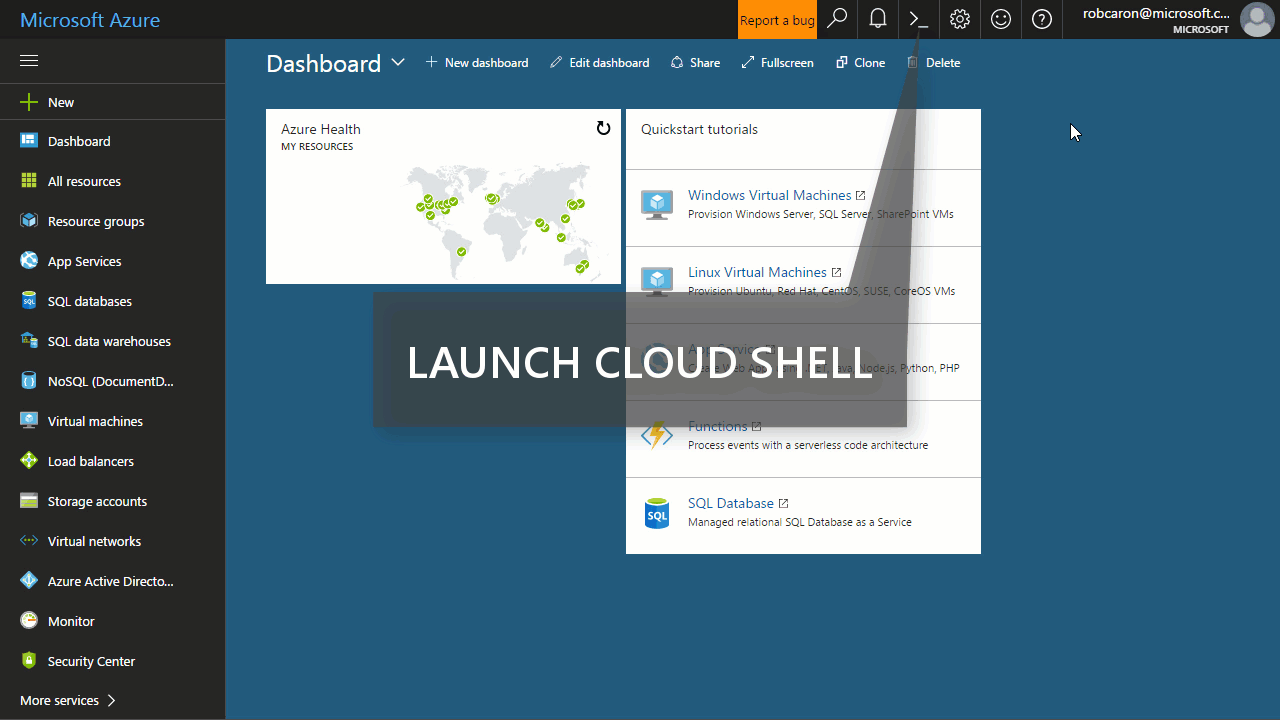Click the Resource groups cube icon
Screen dimensions: 1280x720
tap(29, 221)
